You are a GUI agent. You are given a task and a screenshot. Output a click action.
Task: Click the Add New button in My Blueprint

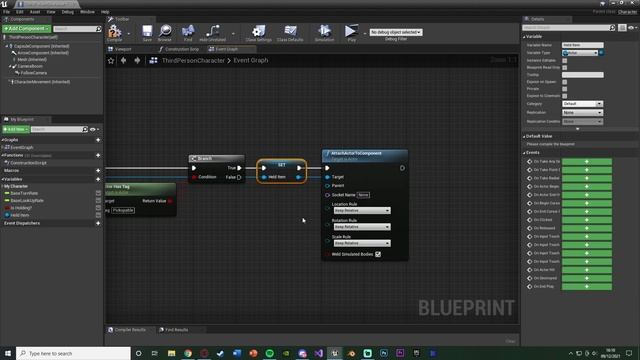click(16, 129)
